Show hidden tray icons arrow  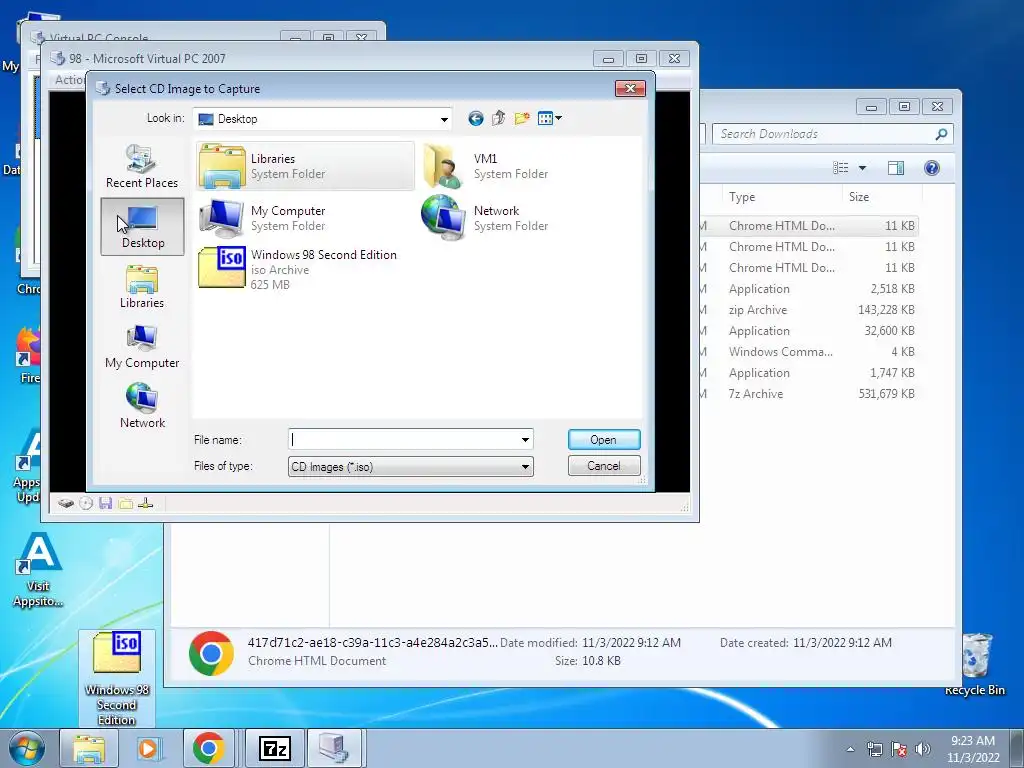[850, 749]
